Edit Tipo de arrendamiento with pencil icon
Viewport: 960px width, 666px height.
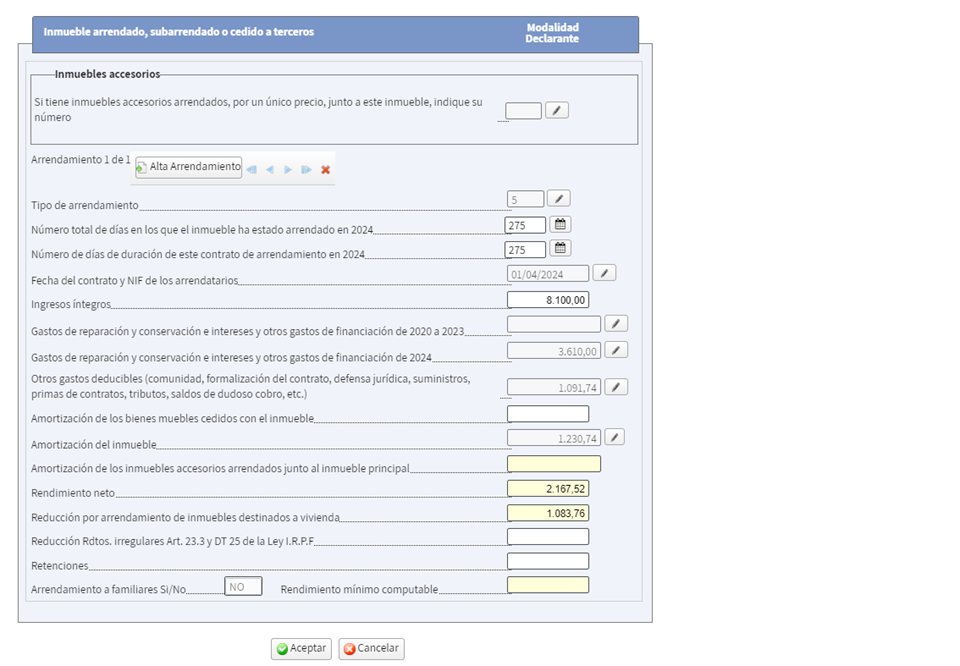click(558, 199)
